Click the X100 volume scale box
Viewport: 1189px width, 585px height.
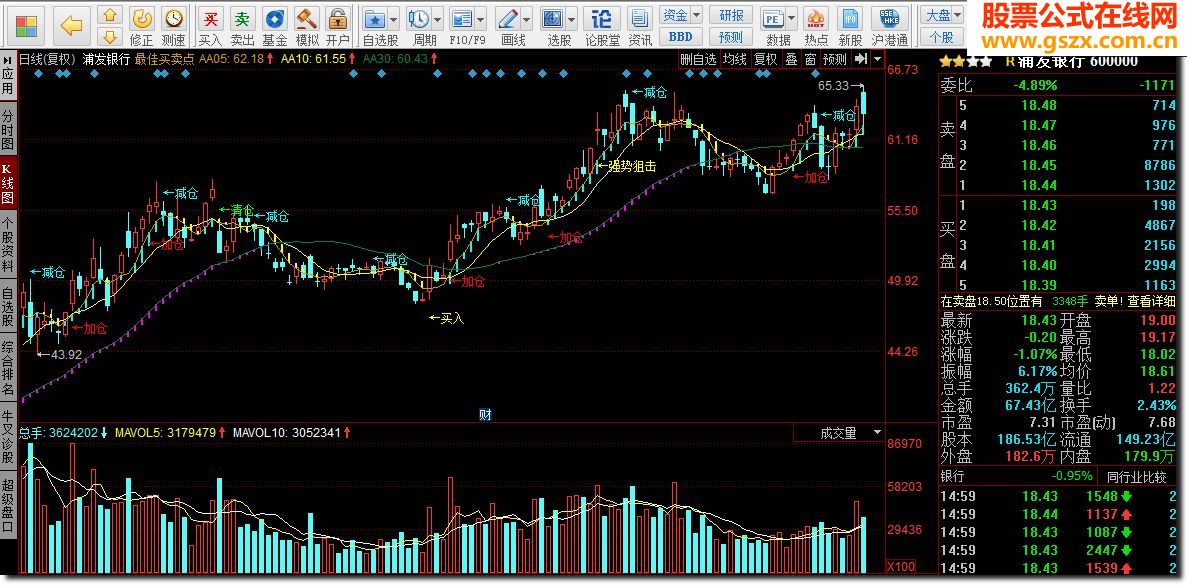click(x=902, y=566)
